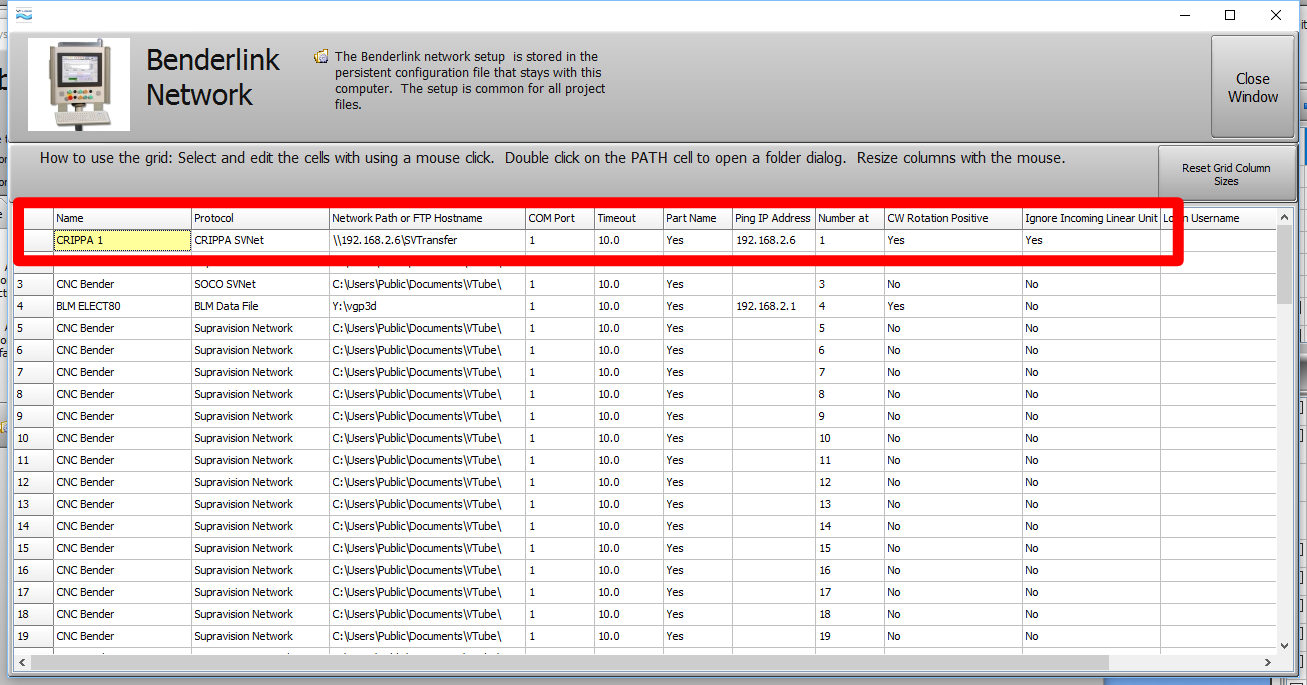Open the BLM Data File protocol cell
Viewport: 1307px width, 685px height.
click(260, 306)
